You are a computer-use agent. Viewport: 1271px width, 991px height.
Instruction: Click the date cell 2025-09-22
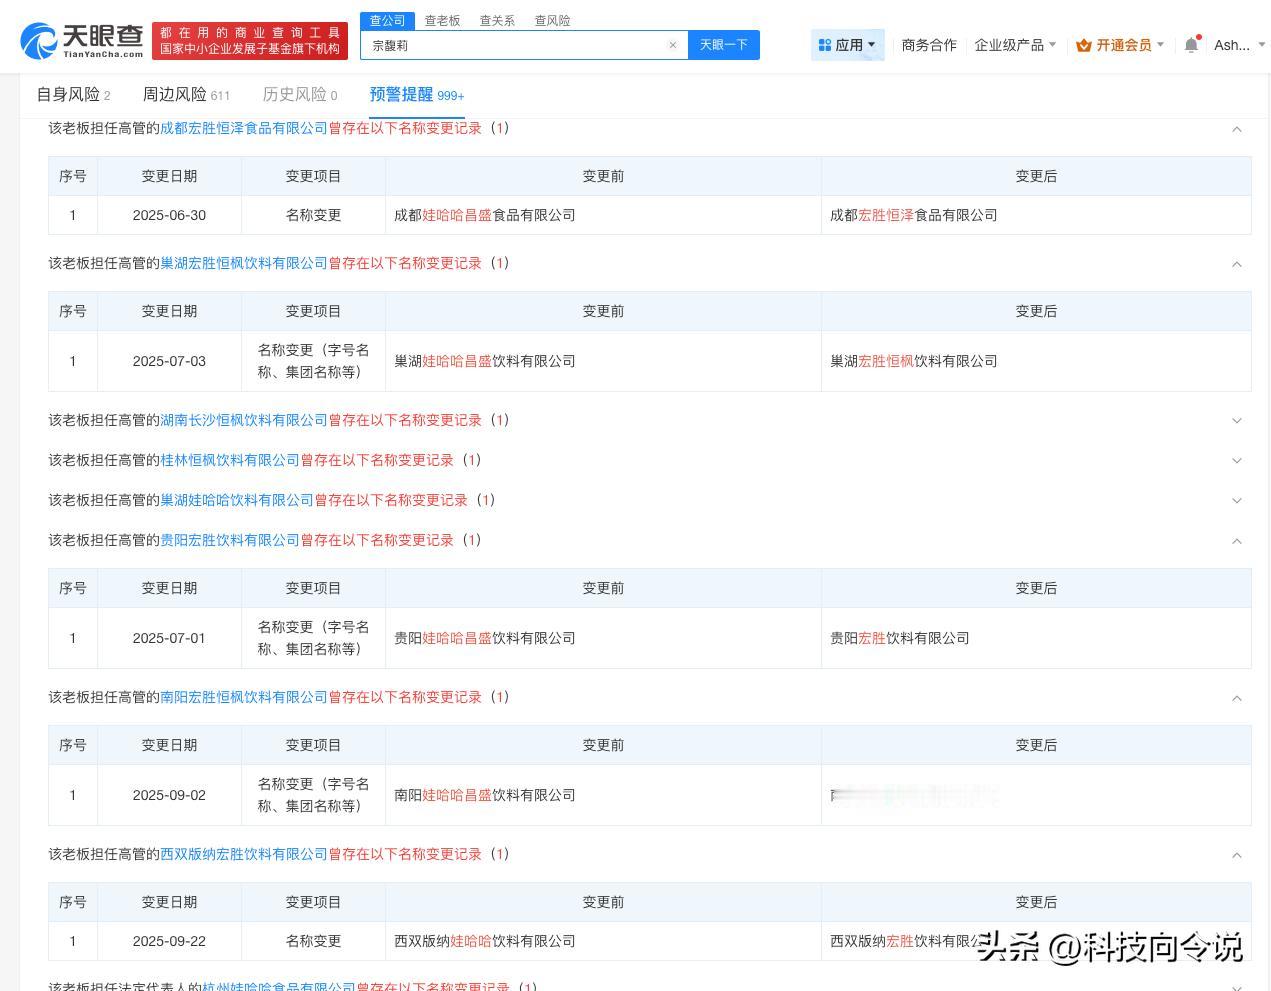pyautogui.click(x=169, y=941)
